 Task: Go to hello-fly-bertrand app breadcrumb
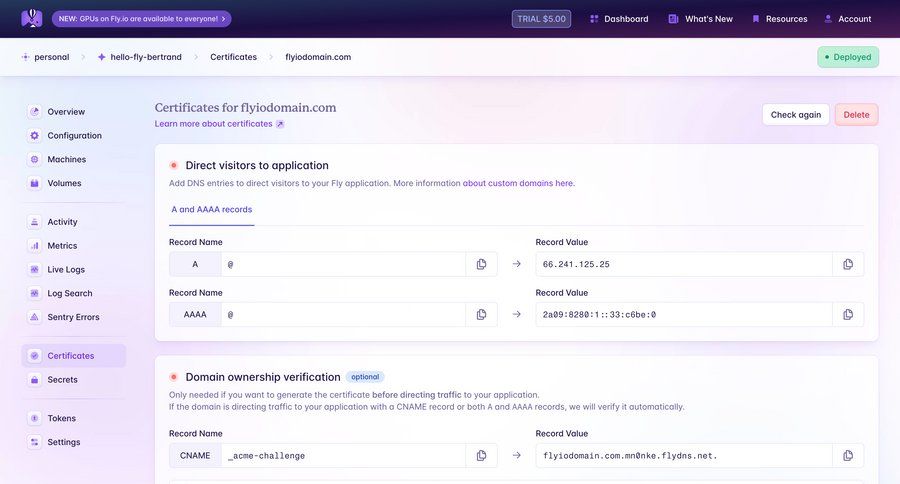139,57
